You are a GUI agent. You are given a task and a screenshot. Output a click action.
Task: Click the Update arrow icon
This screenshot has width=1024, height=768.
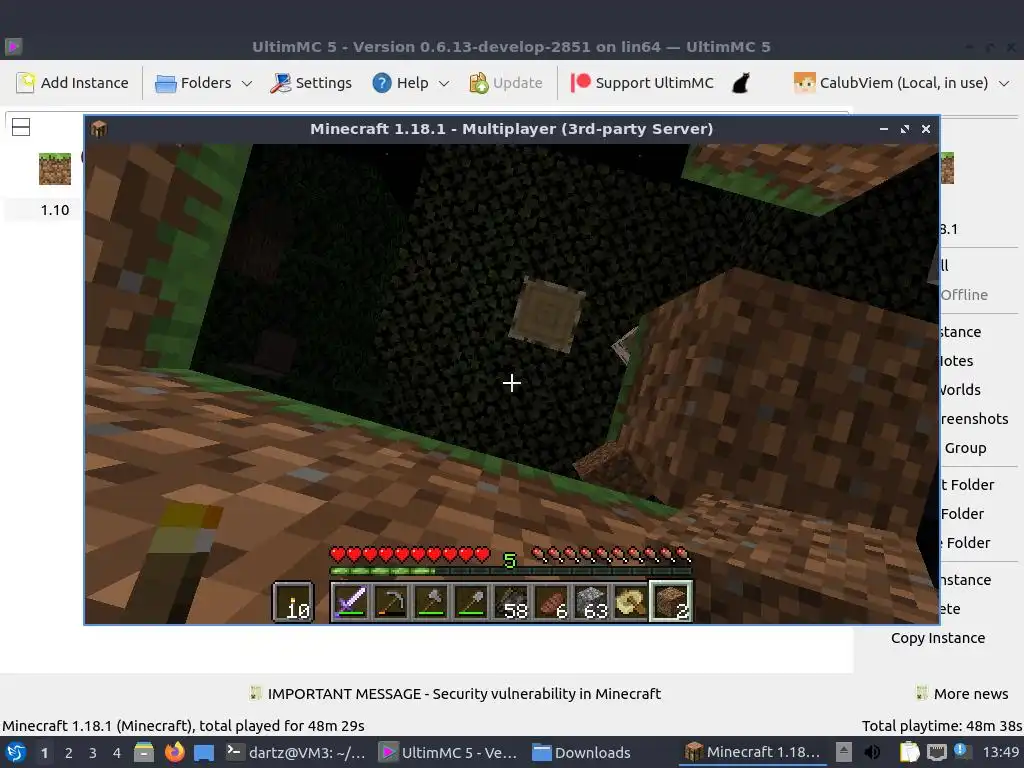pyautogui.click(x=479, y=83)
